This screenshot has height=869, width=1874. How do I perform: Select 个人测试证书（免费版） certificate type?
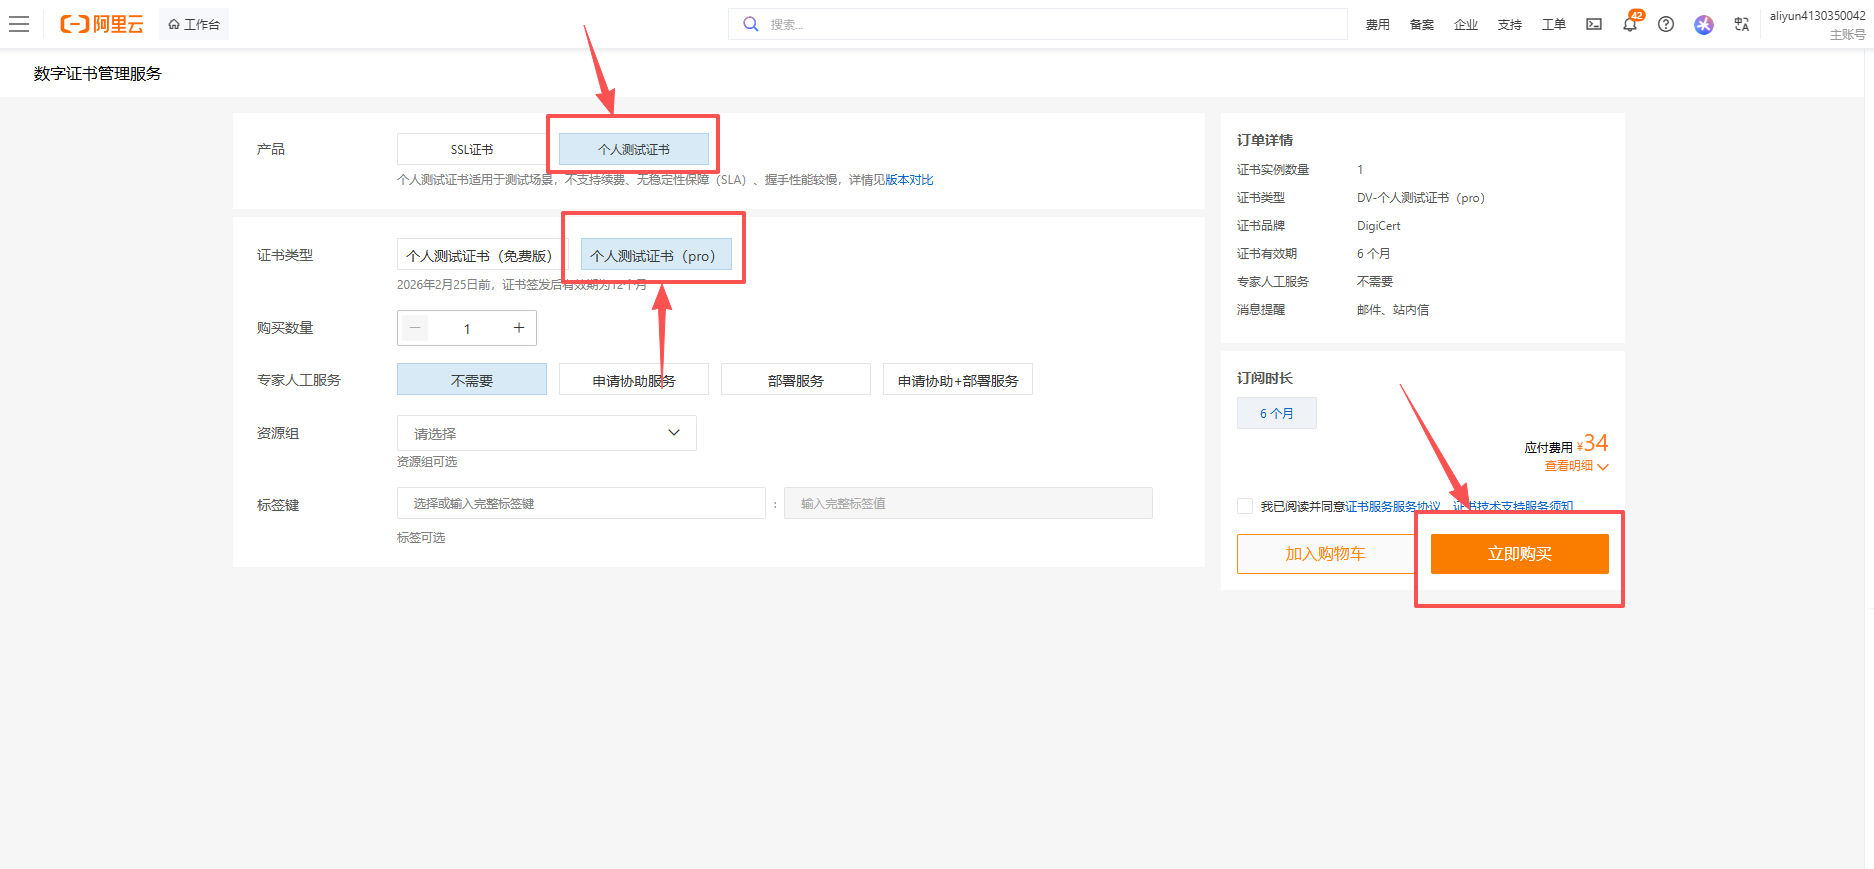(479, 256)
